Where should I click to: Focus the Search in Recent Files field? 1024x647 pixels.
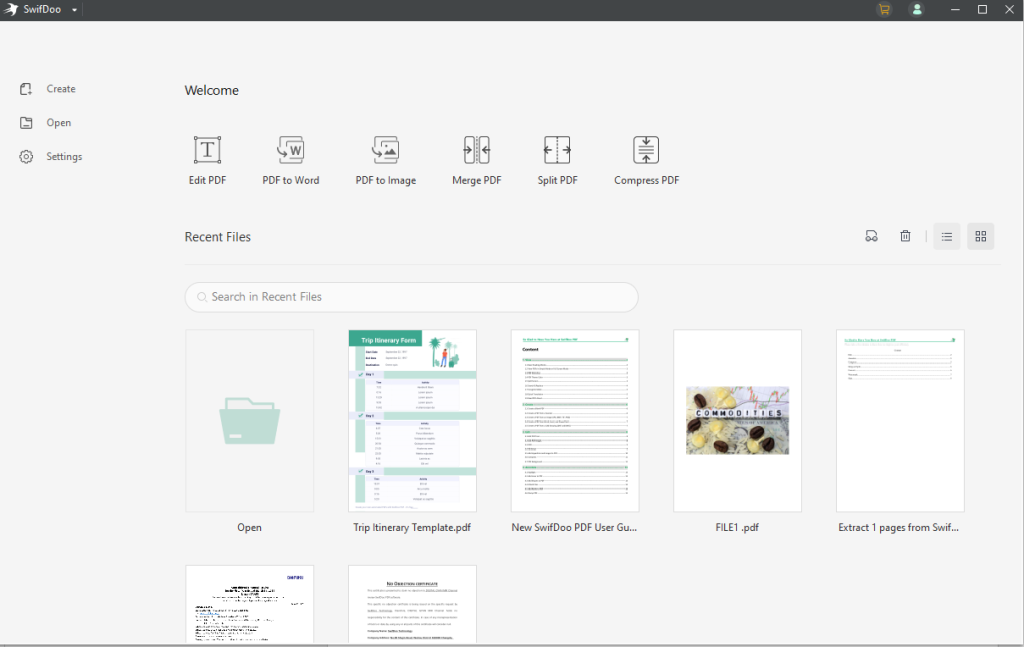point(411,297)
